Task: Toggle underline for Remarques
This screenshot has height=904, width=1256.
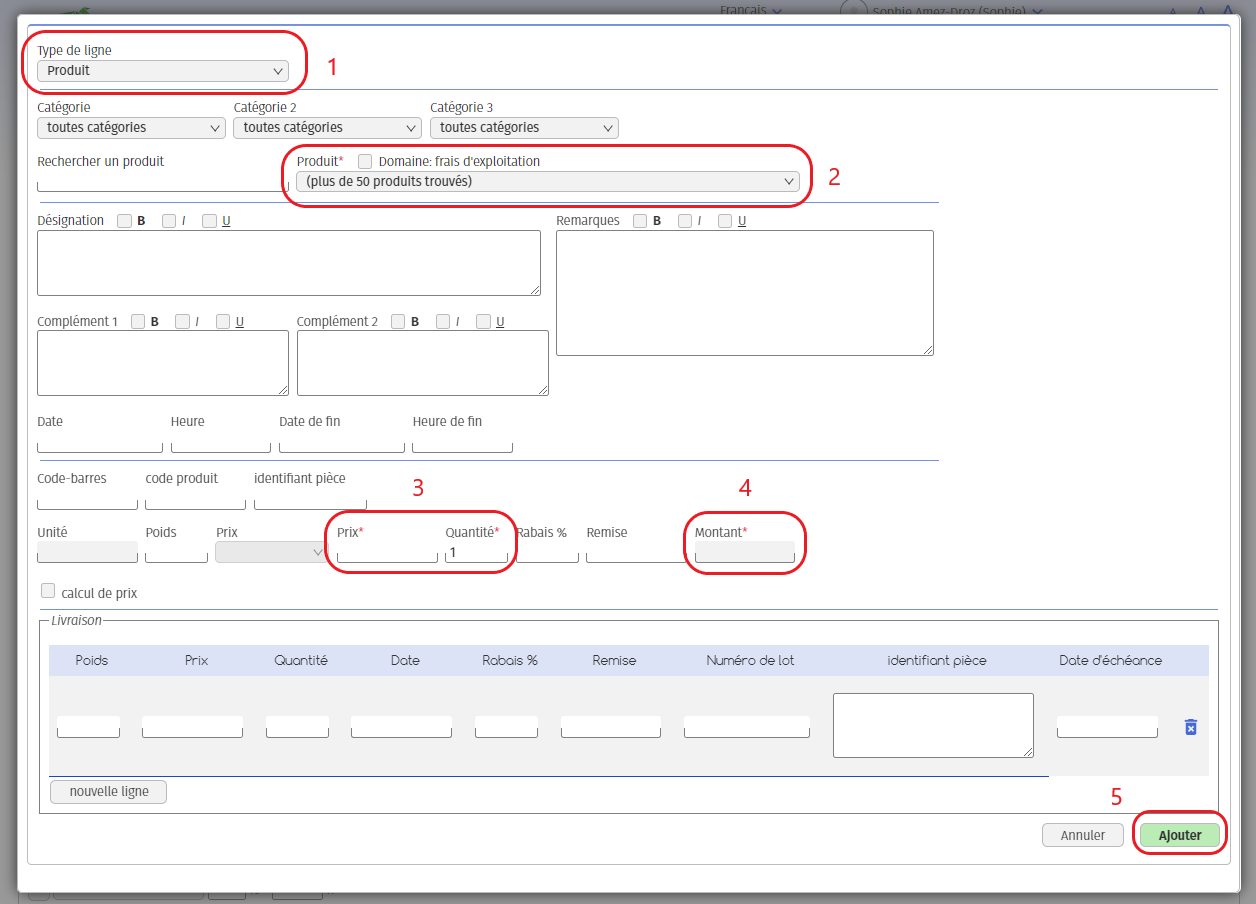Action: [725, 221]
